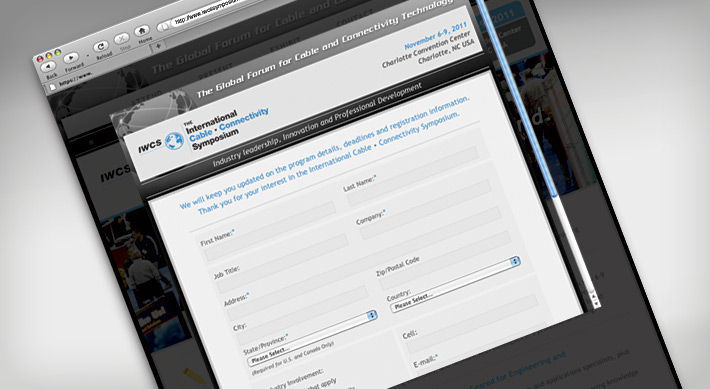Open a new tab with plus button

[158, 46]
